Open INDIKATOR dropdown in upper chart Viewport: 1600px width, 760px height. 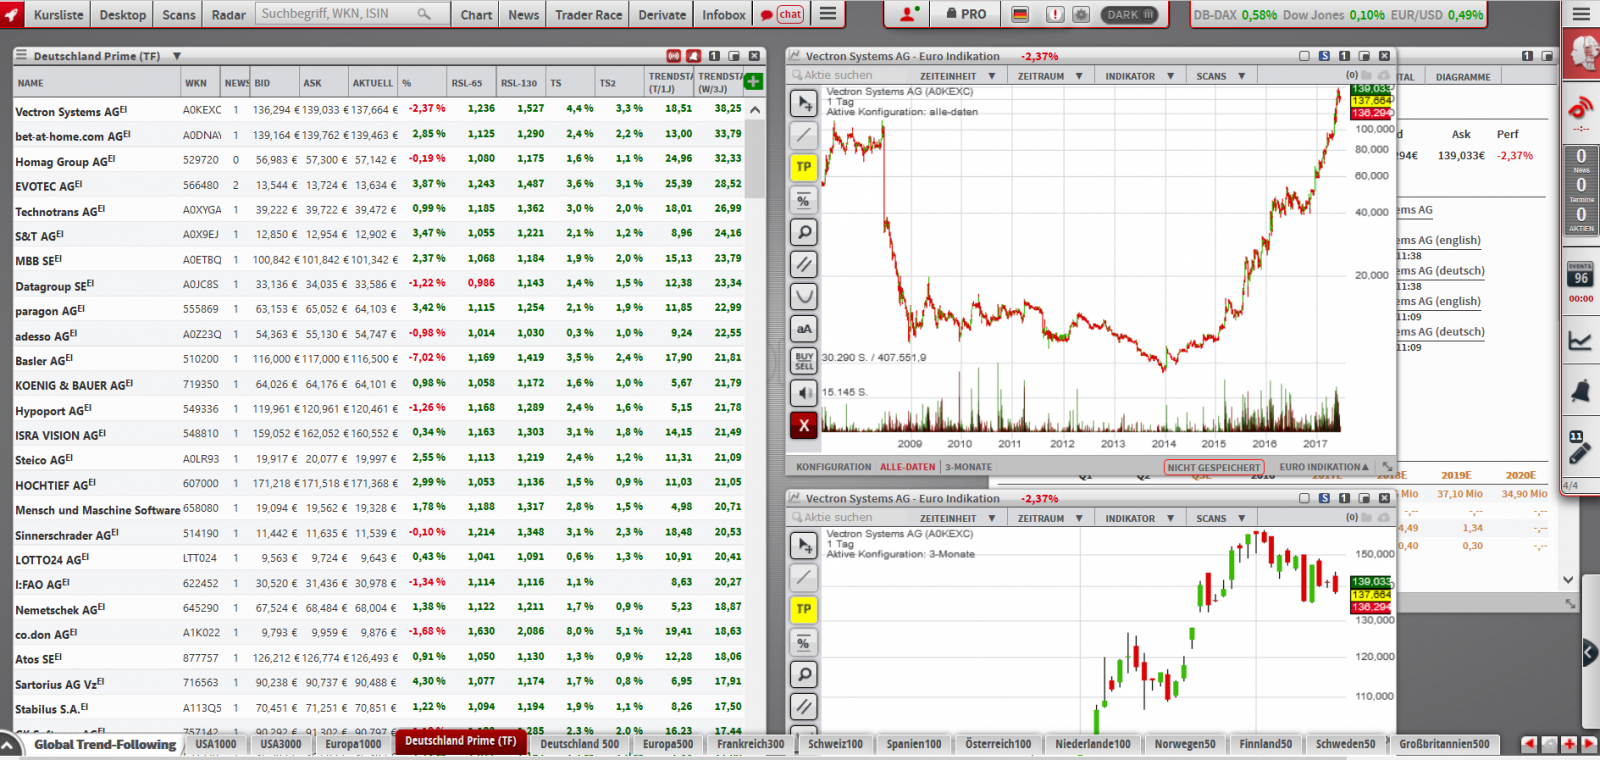1139,76
